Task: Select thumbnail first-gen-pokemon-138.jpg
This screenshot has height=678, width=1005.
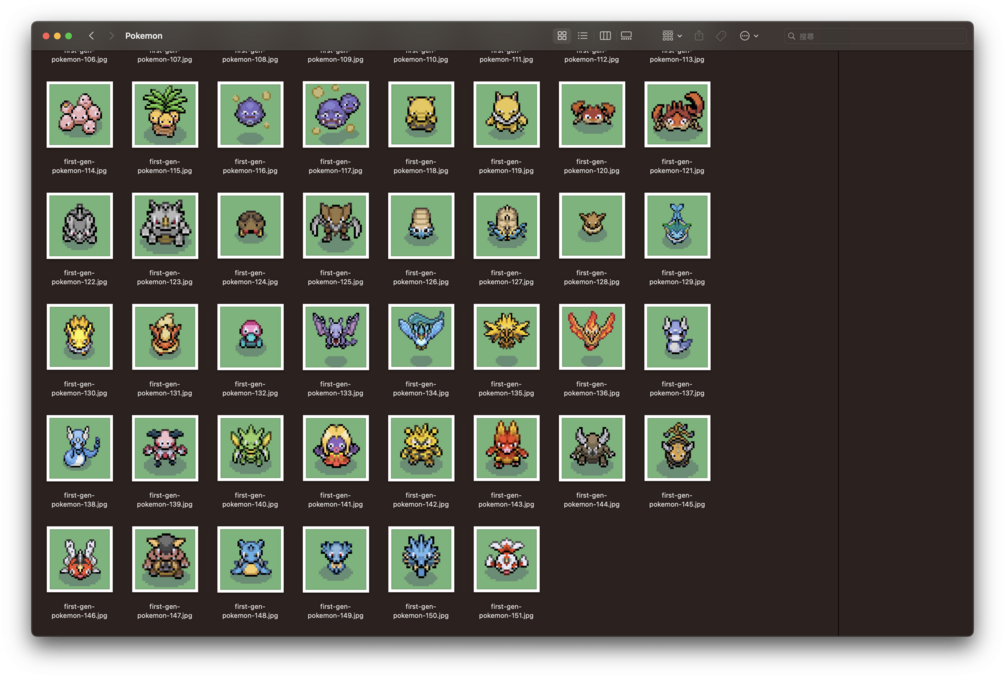Action: [x=79, y=448]
